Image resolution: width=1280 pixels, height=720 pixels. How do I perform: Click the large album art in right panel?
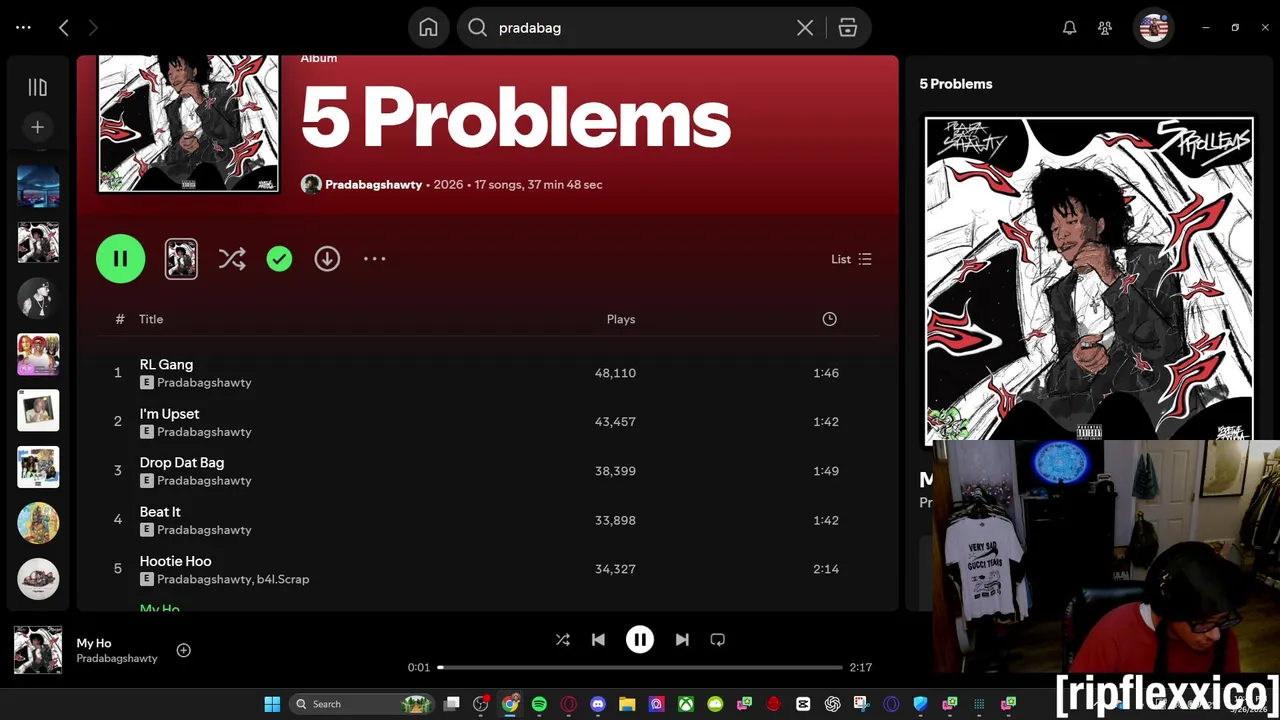1089,279
